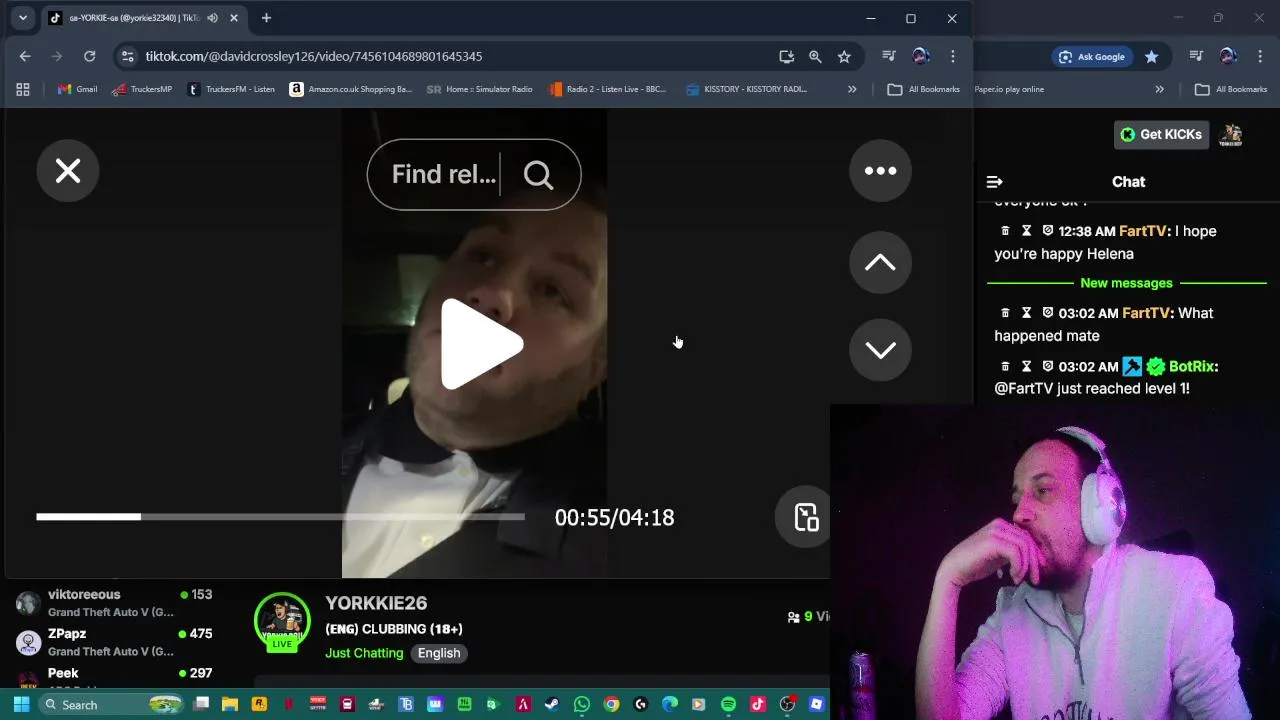Open a new Chrome tab
Viewport: 1280px width, 720px height.
(x=266, y=18)
